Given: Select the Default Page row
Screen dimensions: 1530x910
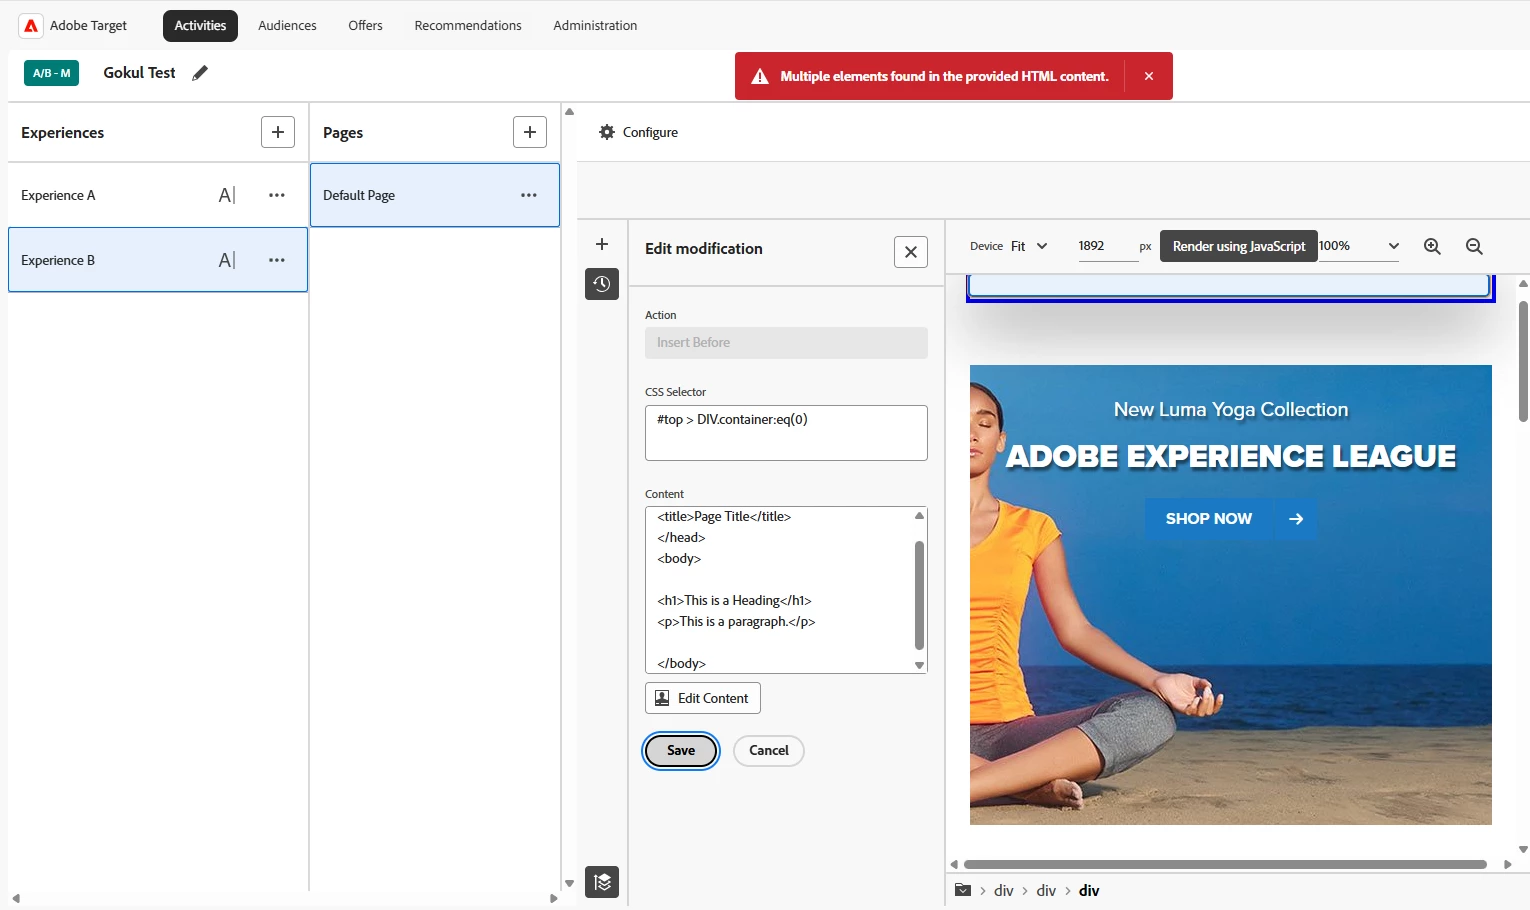Looking at the screenshot, I should point(435,195).
